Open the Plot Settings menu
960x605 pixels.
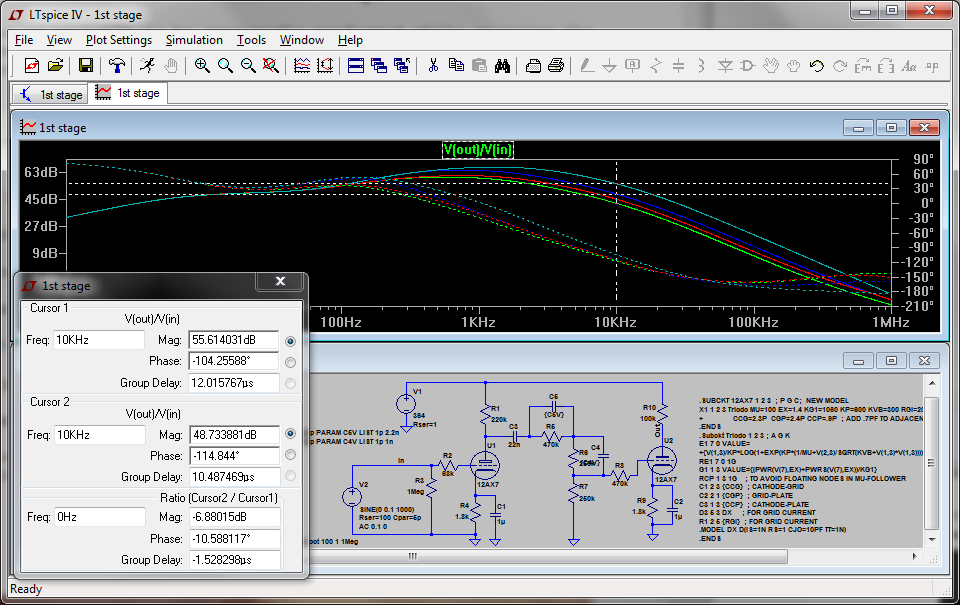pyautogui.click(x=118, y=40)
